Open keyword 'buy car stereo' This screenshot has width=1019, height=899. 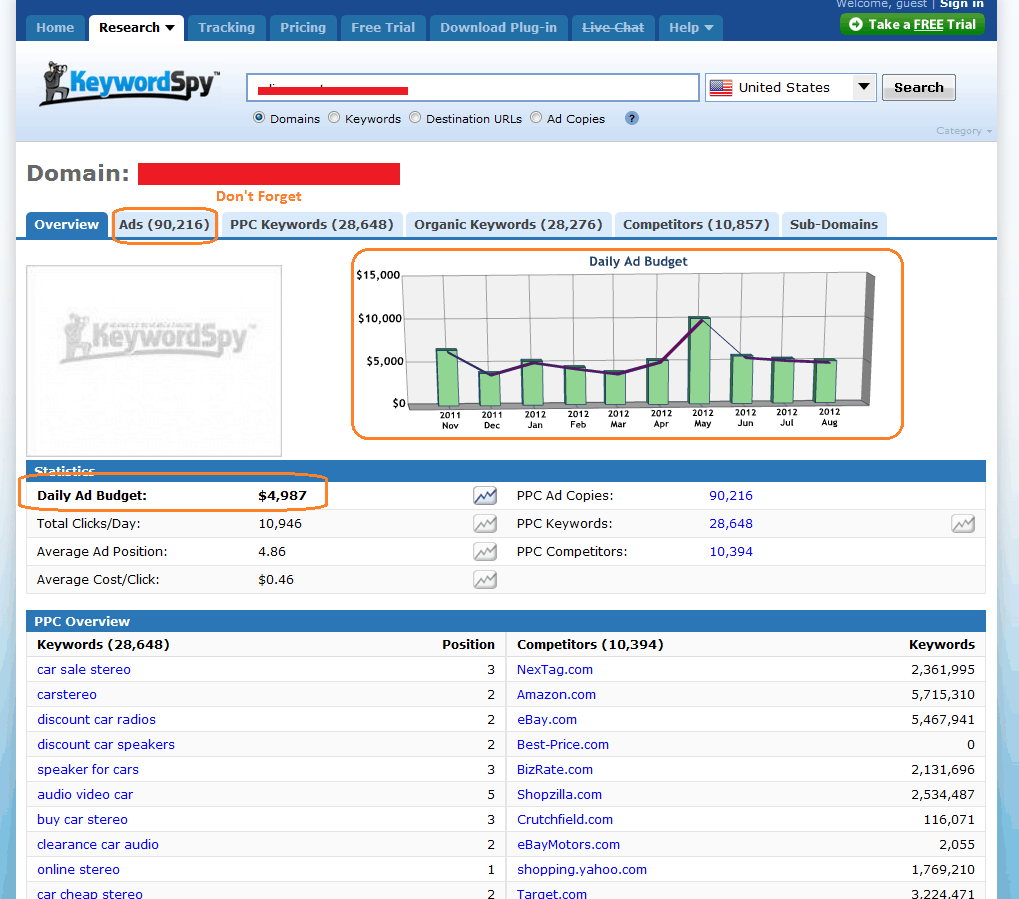(83, 820)
